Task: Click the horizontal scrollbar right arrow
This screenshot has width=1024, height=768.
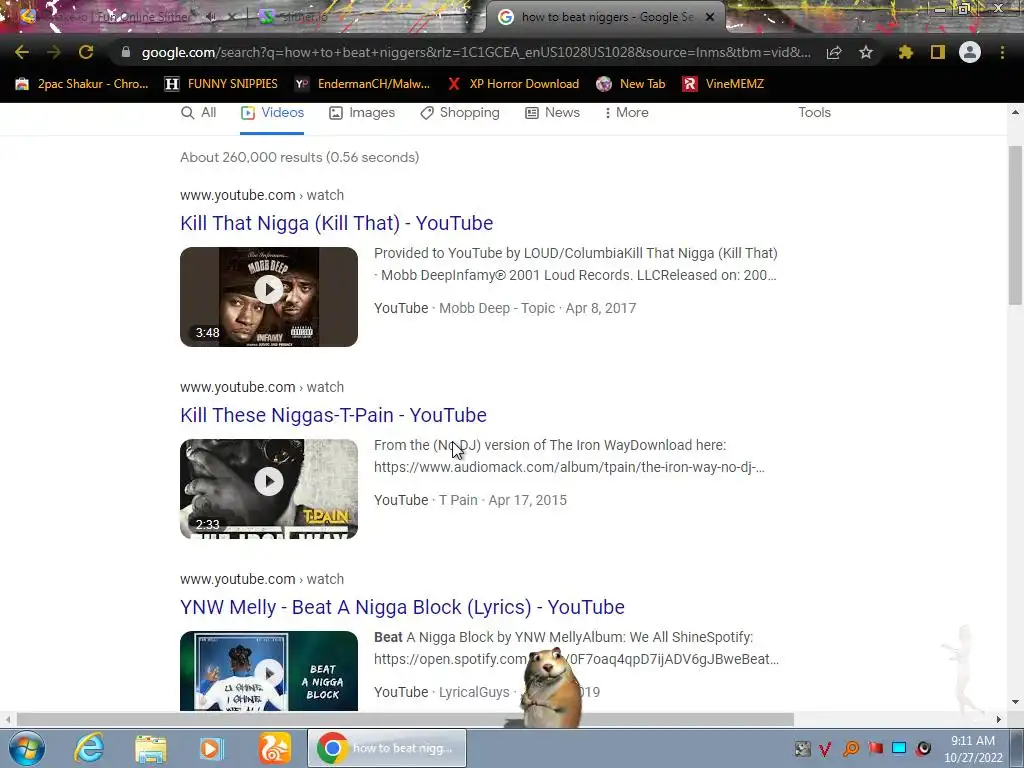Action: (x=999, y=719)
